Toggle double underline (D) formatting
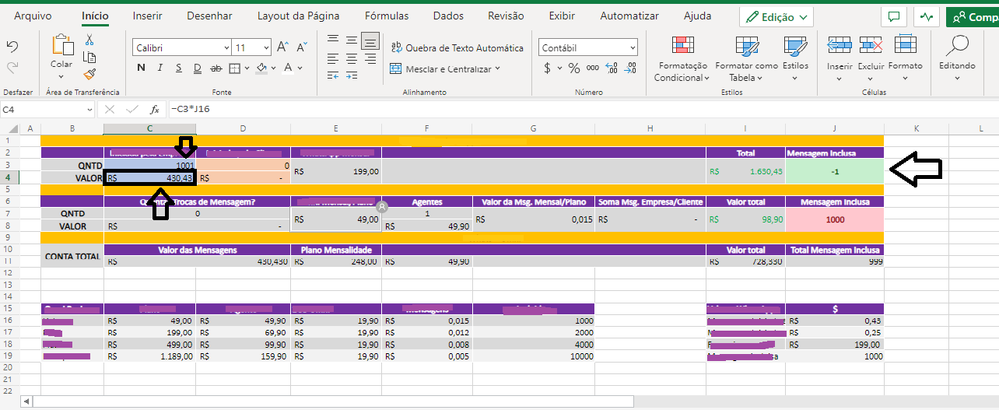The image size is (999, 410). tap(198, 67)
